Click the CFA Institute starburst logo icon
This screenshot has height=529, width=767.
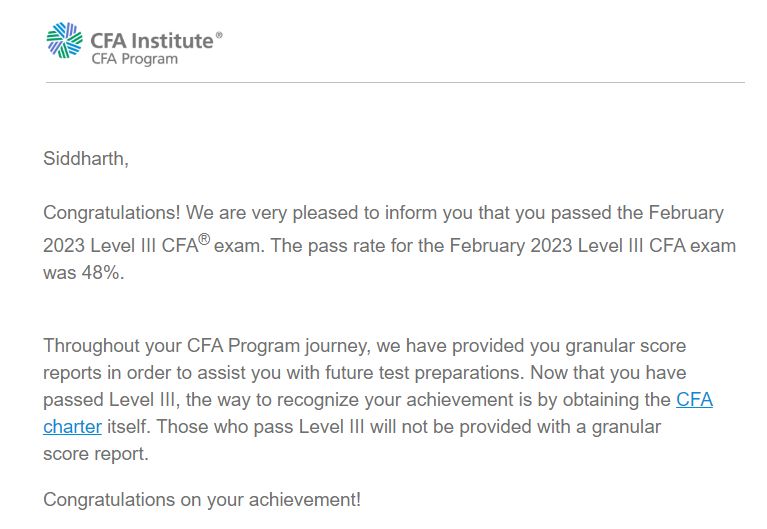65,40
